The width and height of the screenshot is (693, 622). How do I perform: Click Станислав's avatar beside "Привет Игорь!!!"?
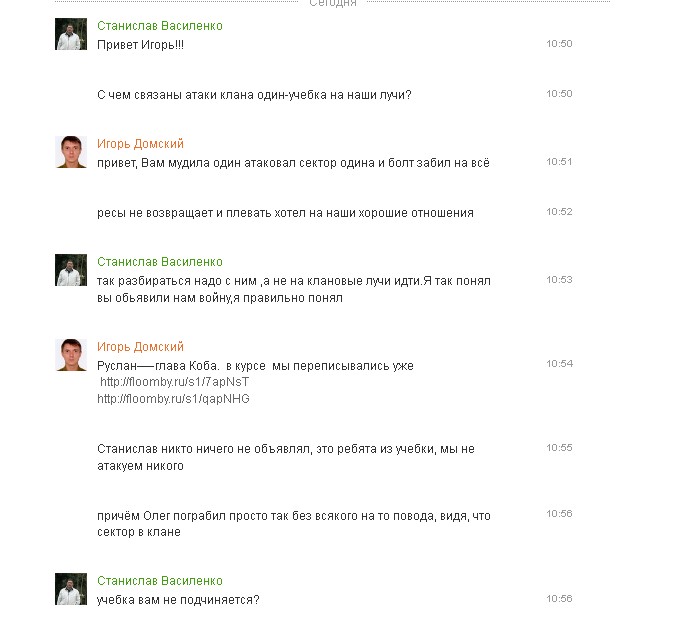tap(70, 34)
